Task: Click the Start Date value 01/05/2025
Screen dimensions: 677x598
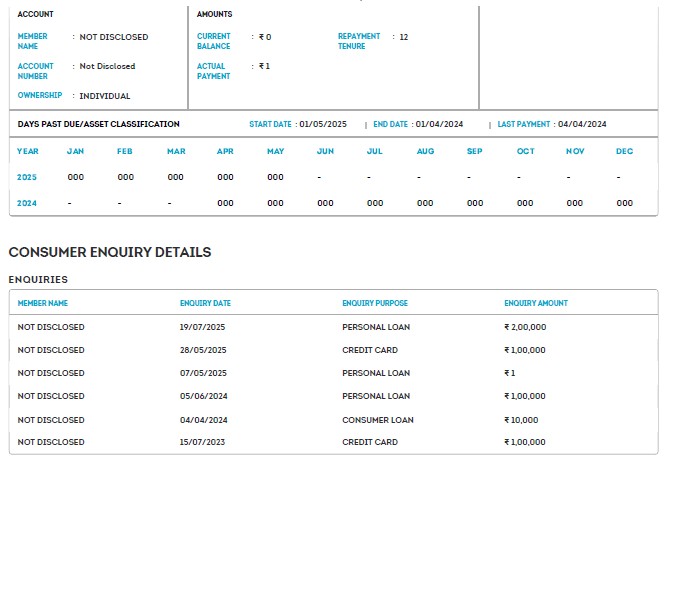Action: tap(323, 124)
